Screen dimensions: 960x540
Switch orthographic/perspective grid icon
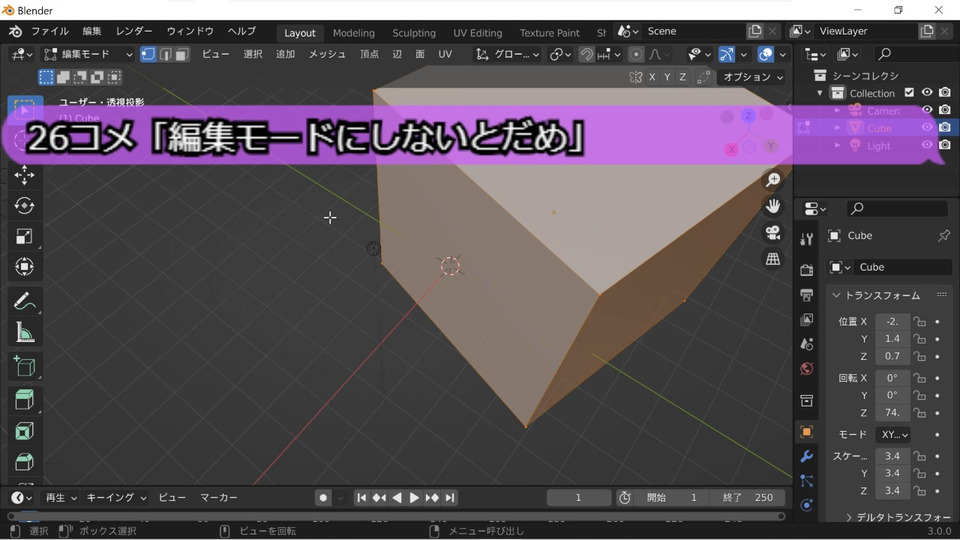click(773, 259)
